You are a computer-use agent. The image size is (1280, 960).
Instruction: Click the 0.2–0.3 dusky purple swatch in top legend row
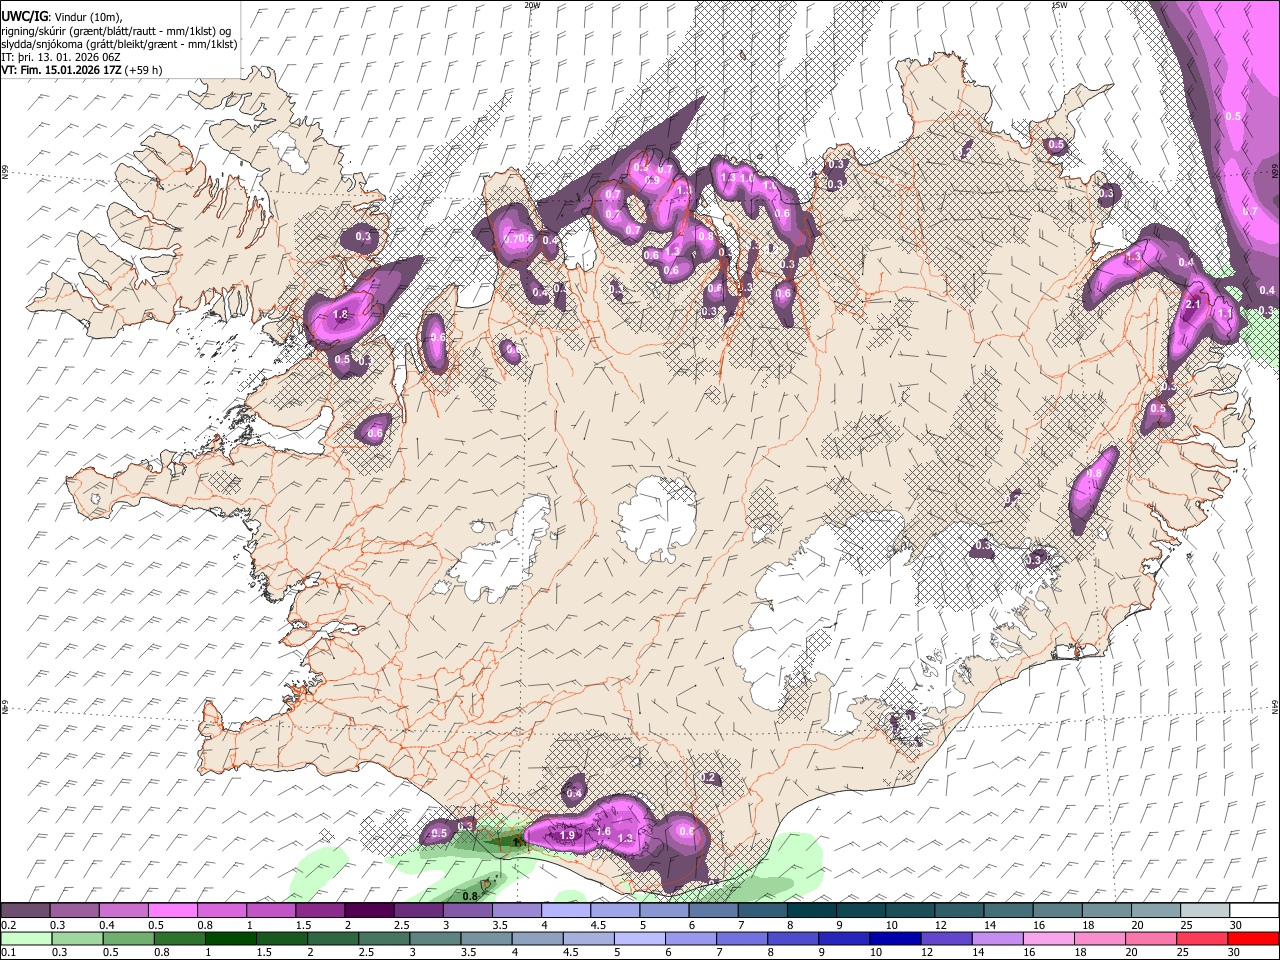click(25, 910)
